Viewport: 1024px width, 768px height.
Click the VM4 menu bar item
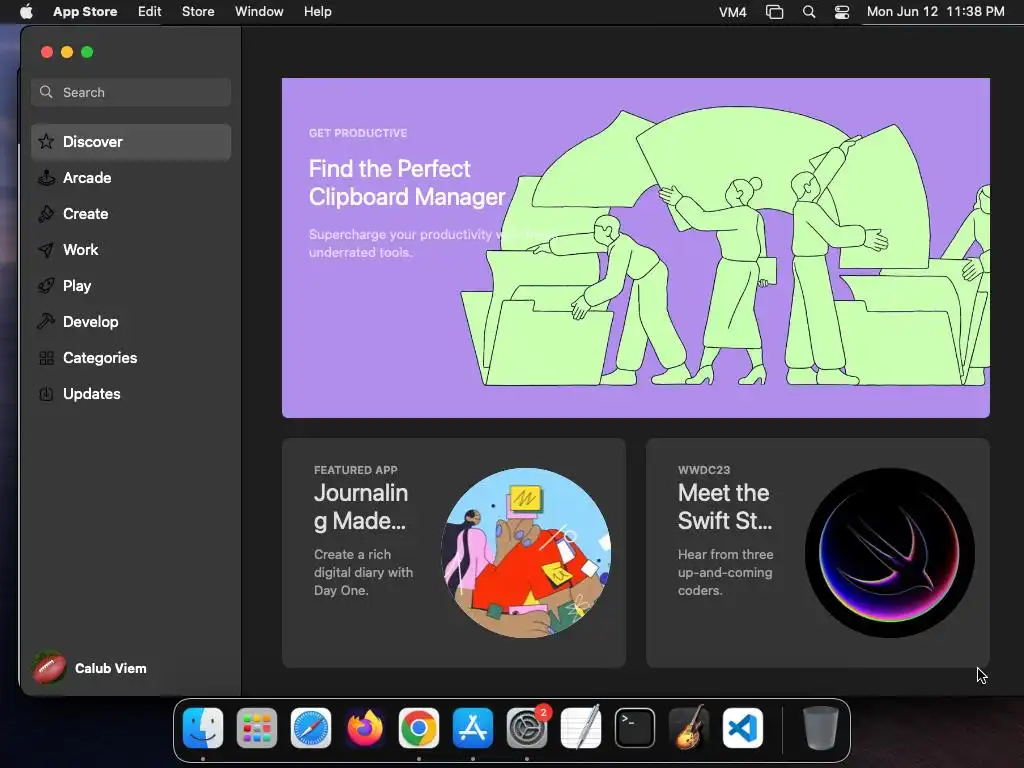point(733,12)
